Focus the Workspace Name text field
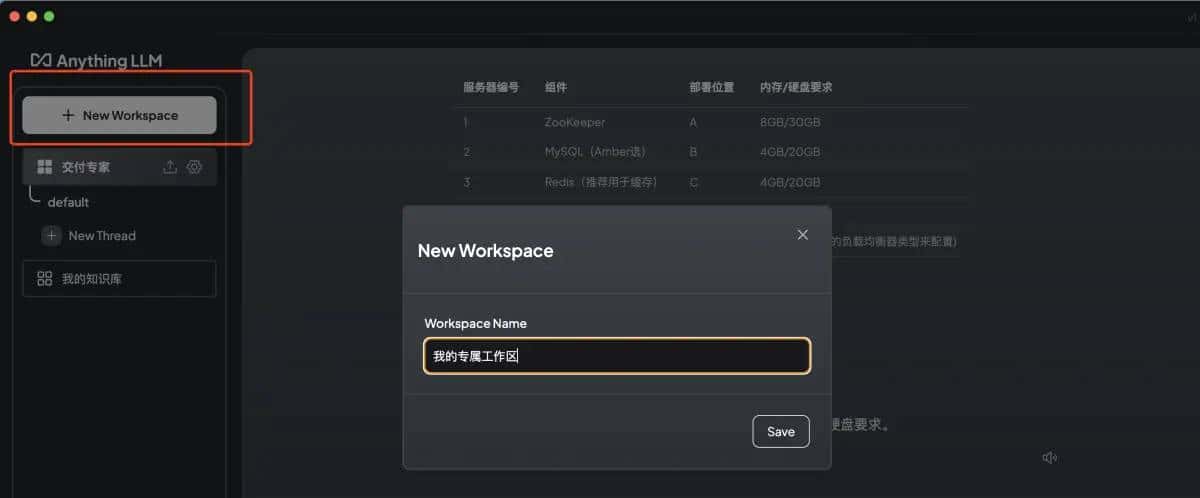 click(616, 356)
